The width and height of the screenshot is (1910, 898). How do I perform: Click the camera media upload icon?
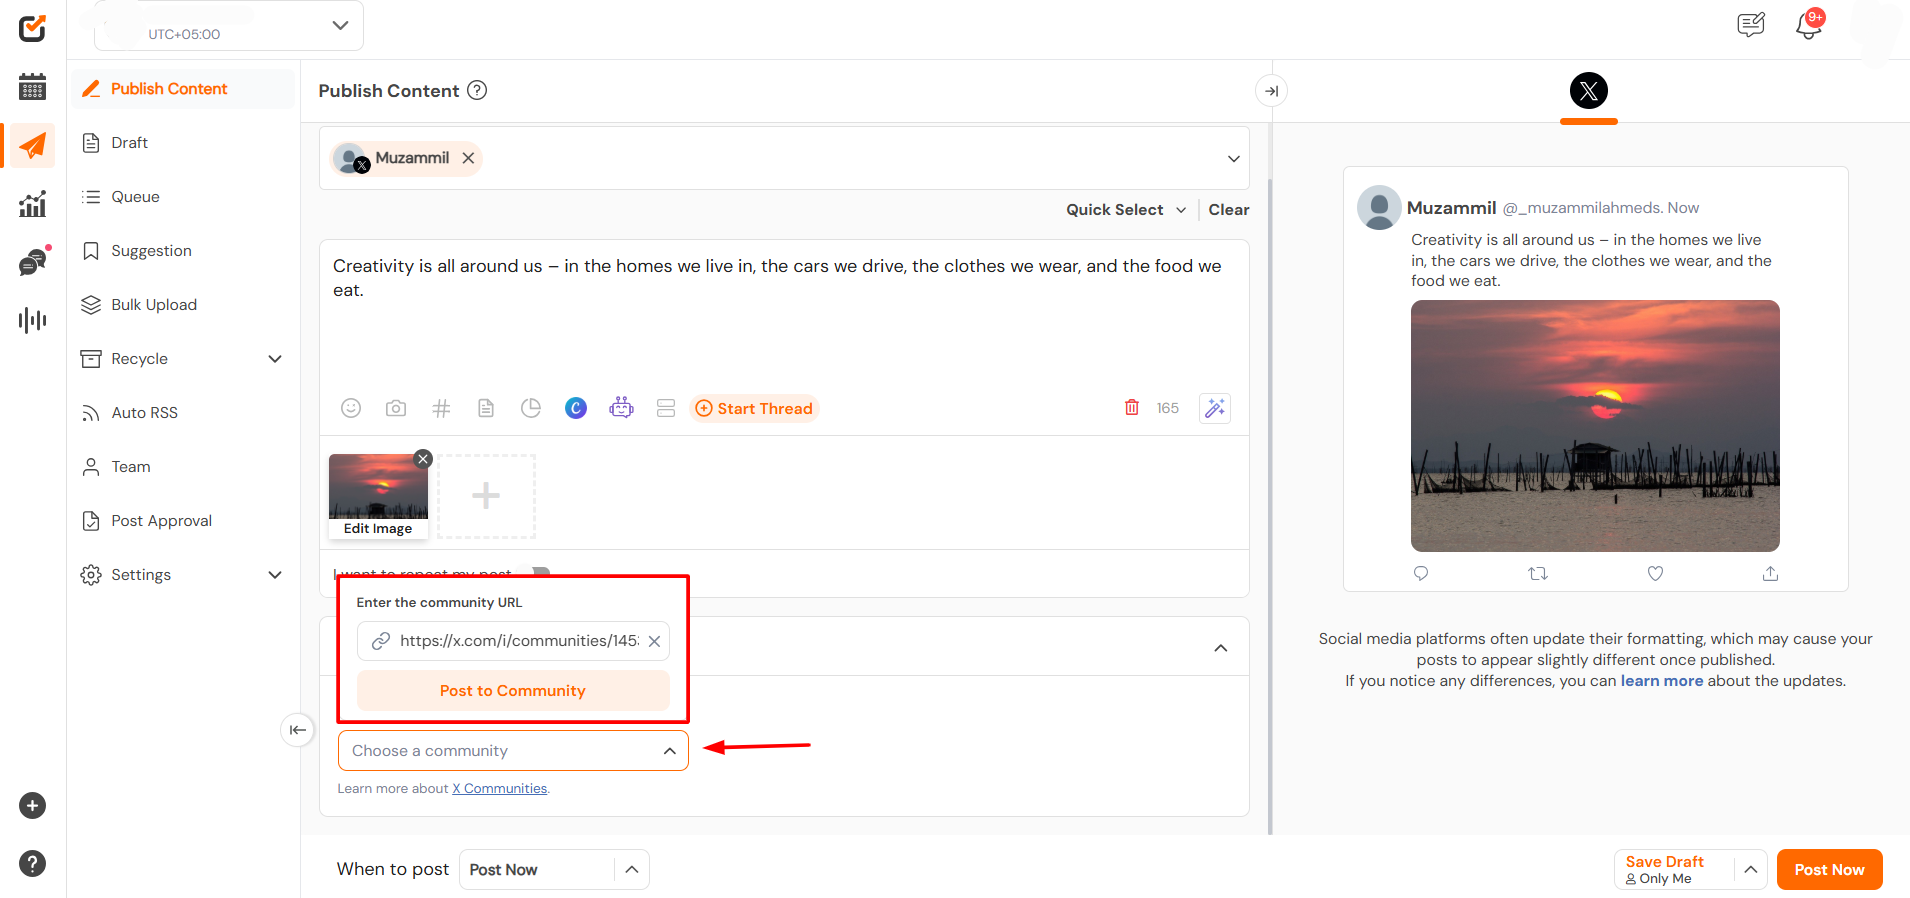point(396,408)
